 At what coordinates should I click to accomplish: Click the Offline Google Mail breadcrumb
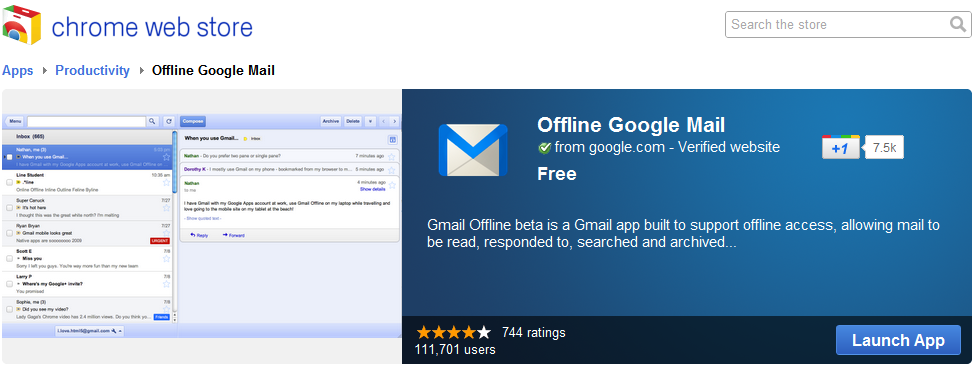coord(213,70)
